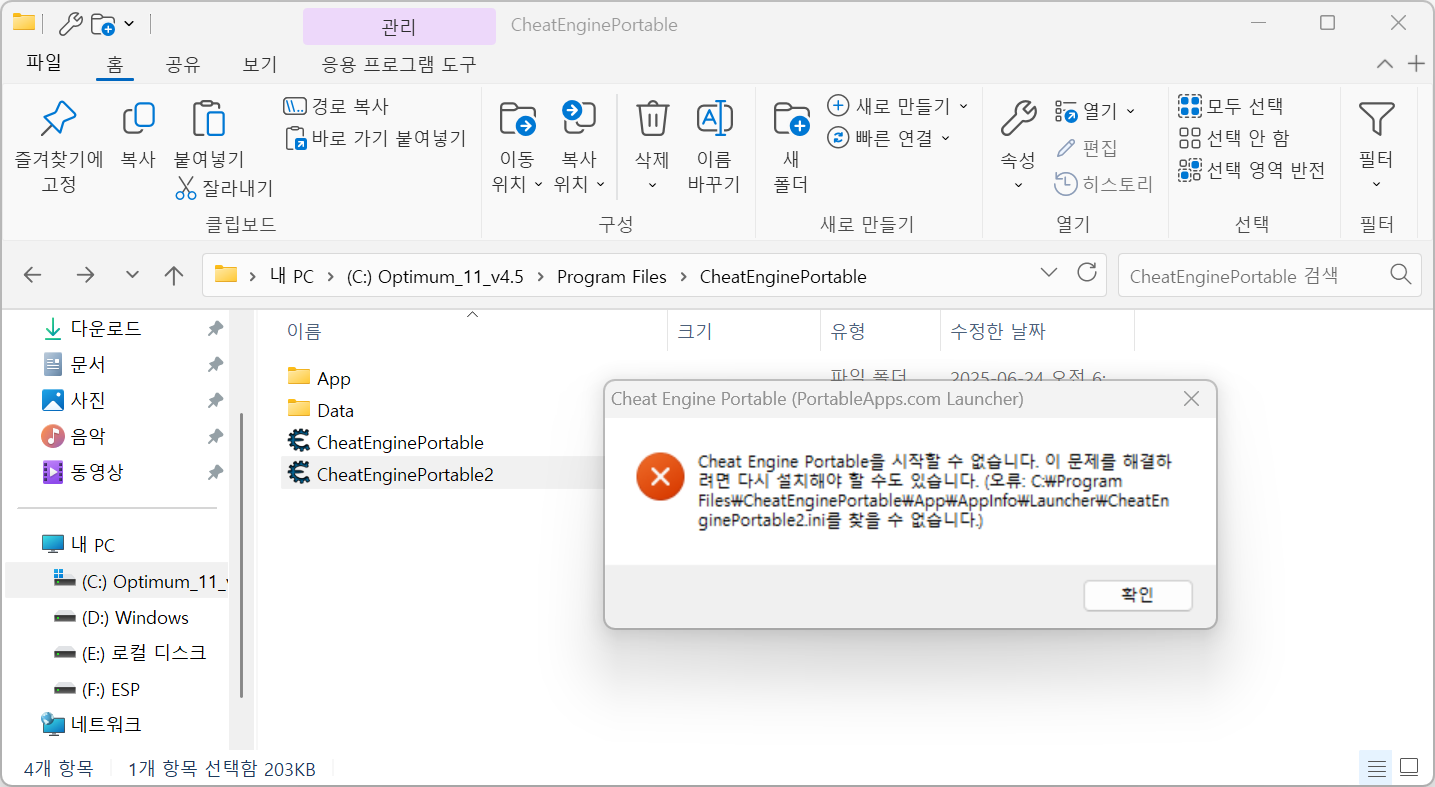Open the 복사 위치 (Copy to) menu
Image resolution: width=1435 pixels, height=787 pixels.
click(579, 146)
